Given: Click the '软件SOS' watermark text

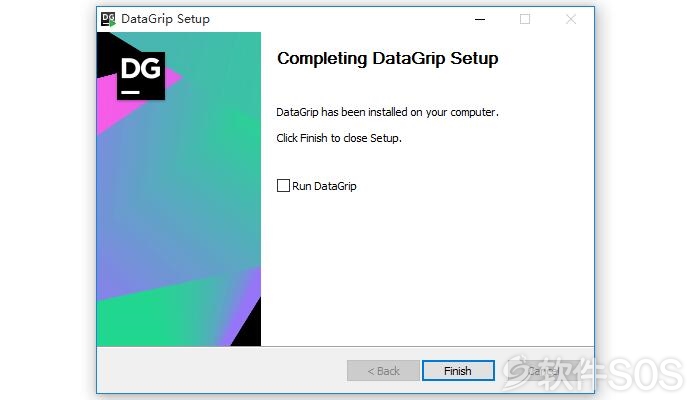Looking at the screenshot, I should coord(612,374).
